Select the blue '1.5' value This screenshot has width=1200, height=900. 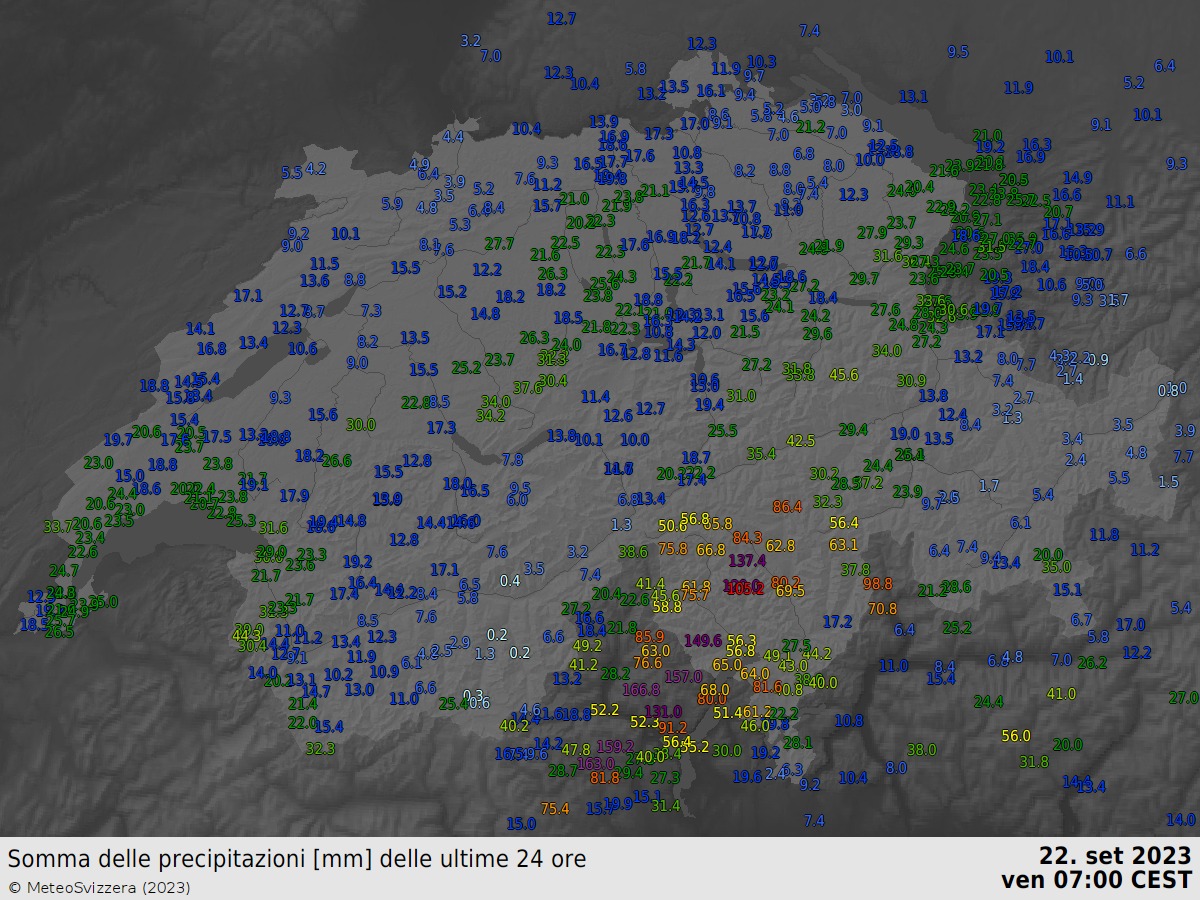1168,481
